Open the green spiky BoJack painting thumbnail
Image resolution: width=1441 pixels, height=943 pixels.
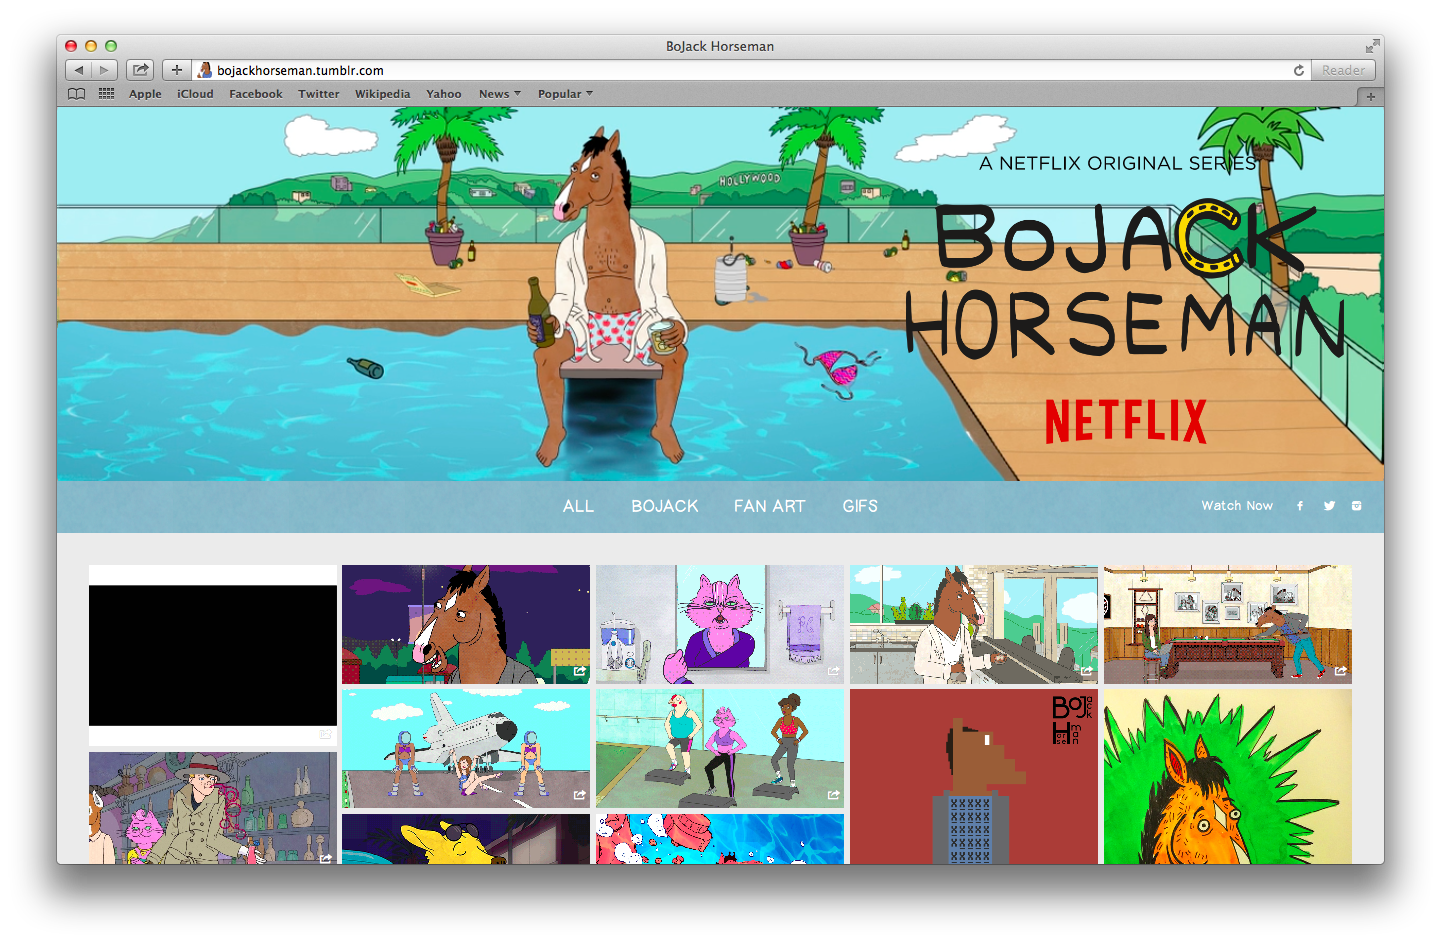coord(1228,776)
